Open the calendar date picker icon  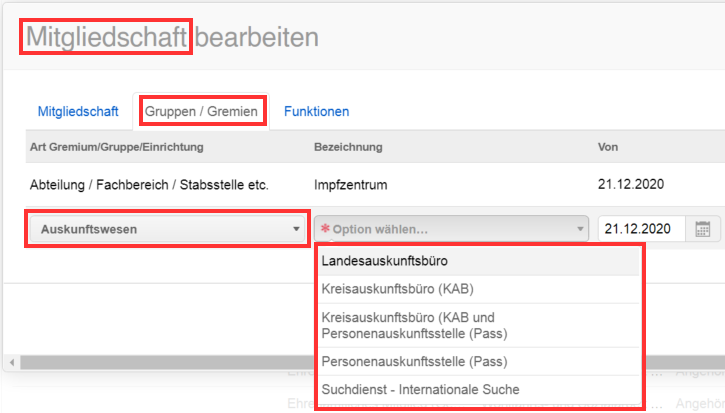[703, 229]
